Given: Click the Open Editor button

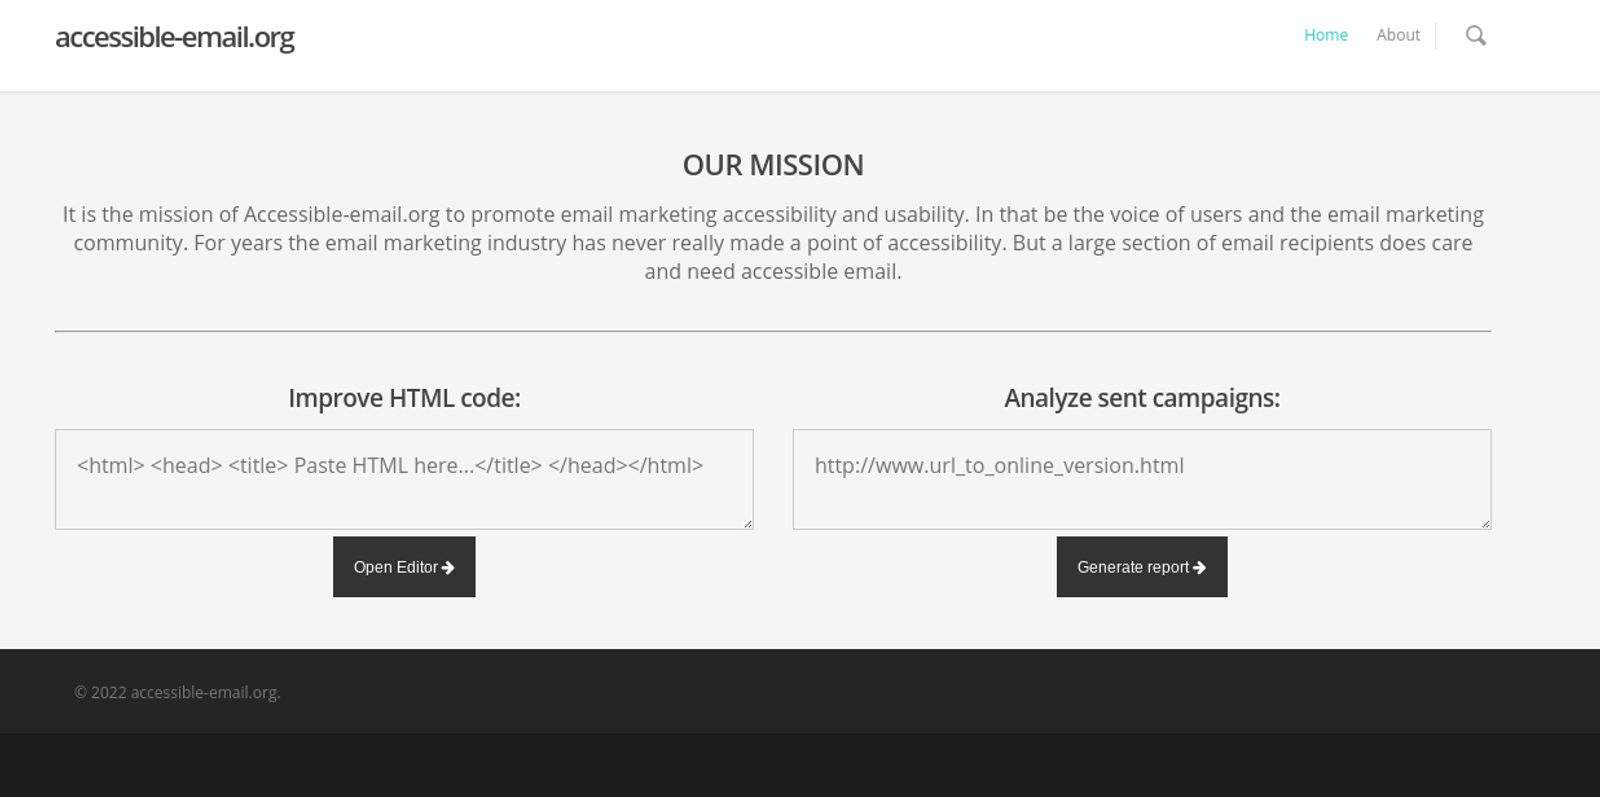Looking at the screenshot, I should pyautogui.click(x=404, y=567).
